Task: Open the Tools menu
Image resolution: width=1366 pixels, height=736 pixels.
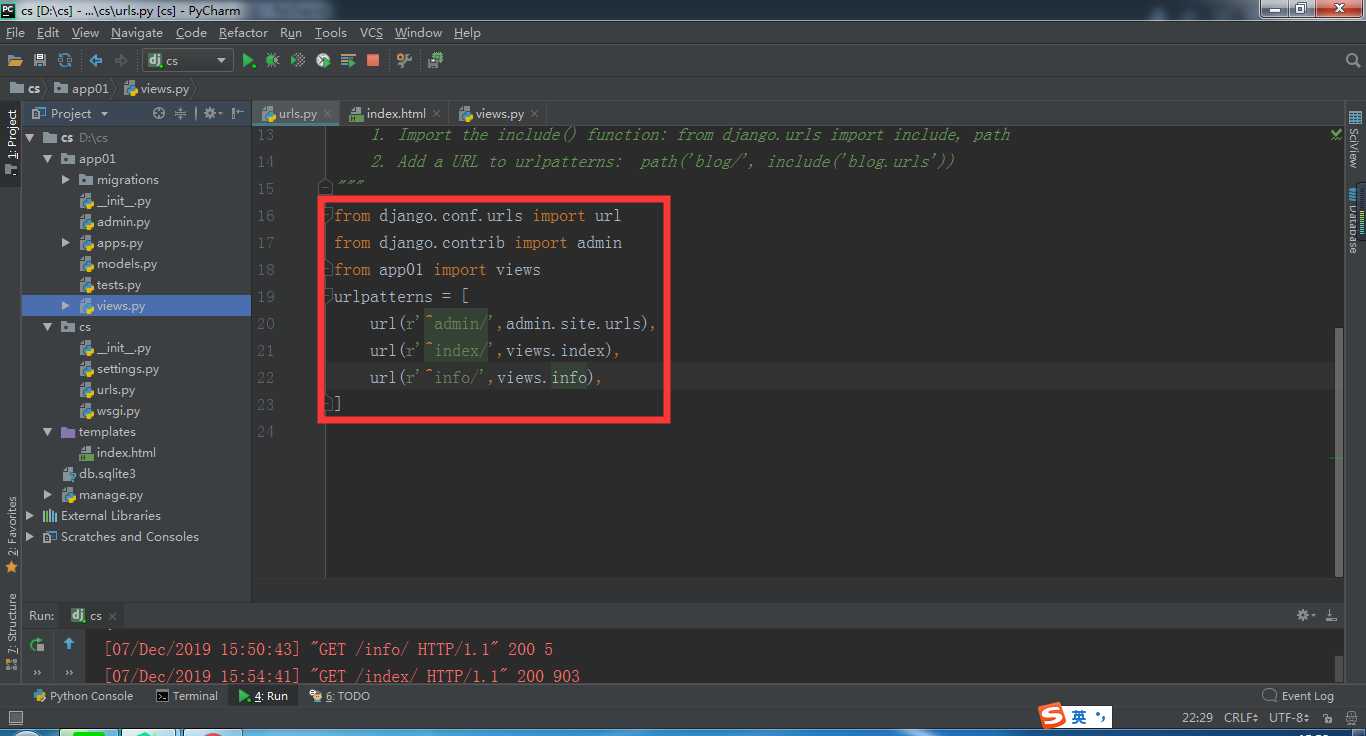Action: pyautogui.click(x=330, y=33)
